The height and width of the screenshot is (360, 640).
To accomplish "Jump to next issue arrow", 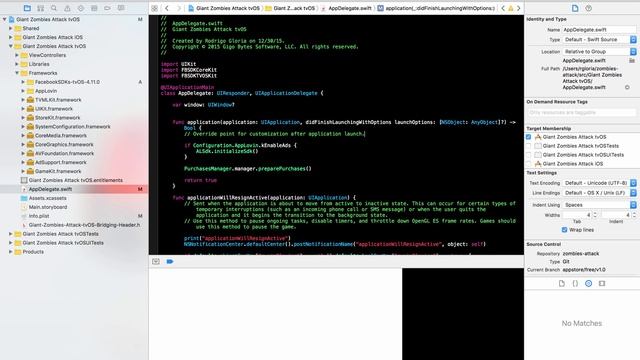I will pos(519,8).
